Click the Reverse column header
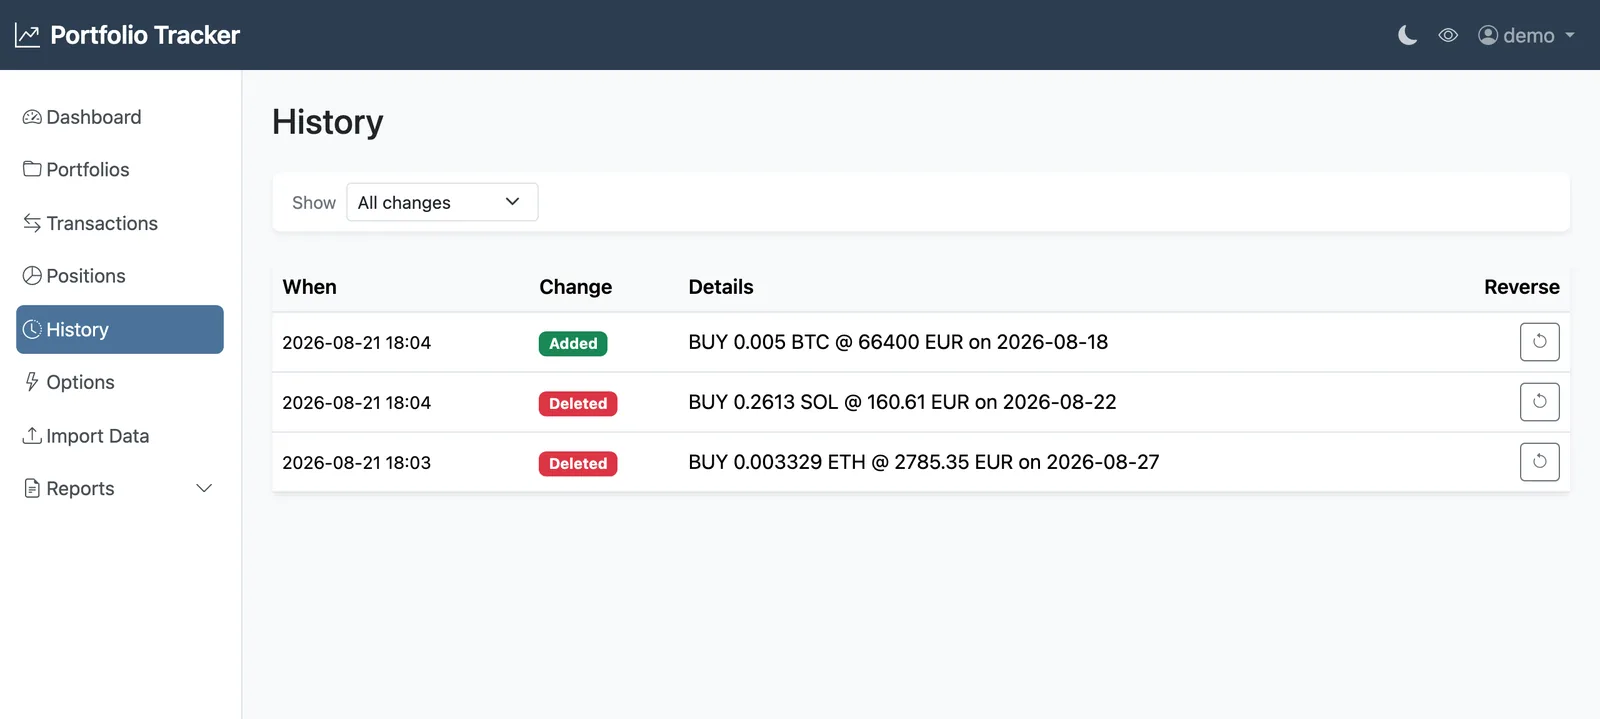 pos(1521,287)
